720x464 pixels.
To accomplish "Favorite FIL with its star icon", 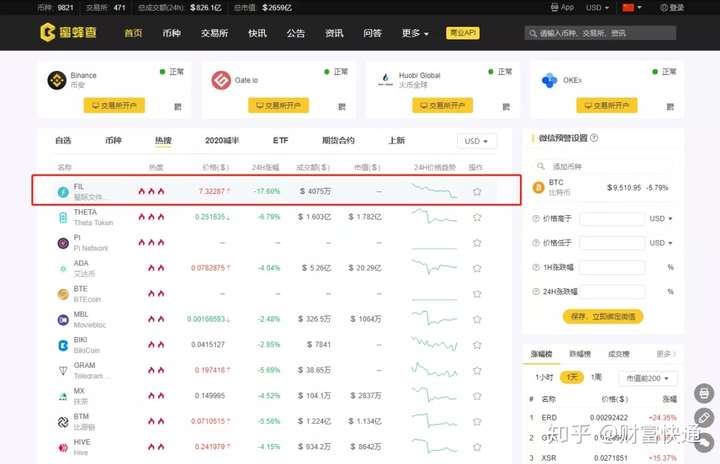I will pyautogui.click(x=477, y=192).
